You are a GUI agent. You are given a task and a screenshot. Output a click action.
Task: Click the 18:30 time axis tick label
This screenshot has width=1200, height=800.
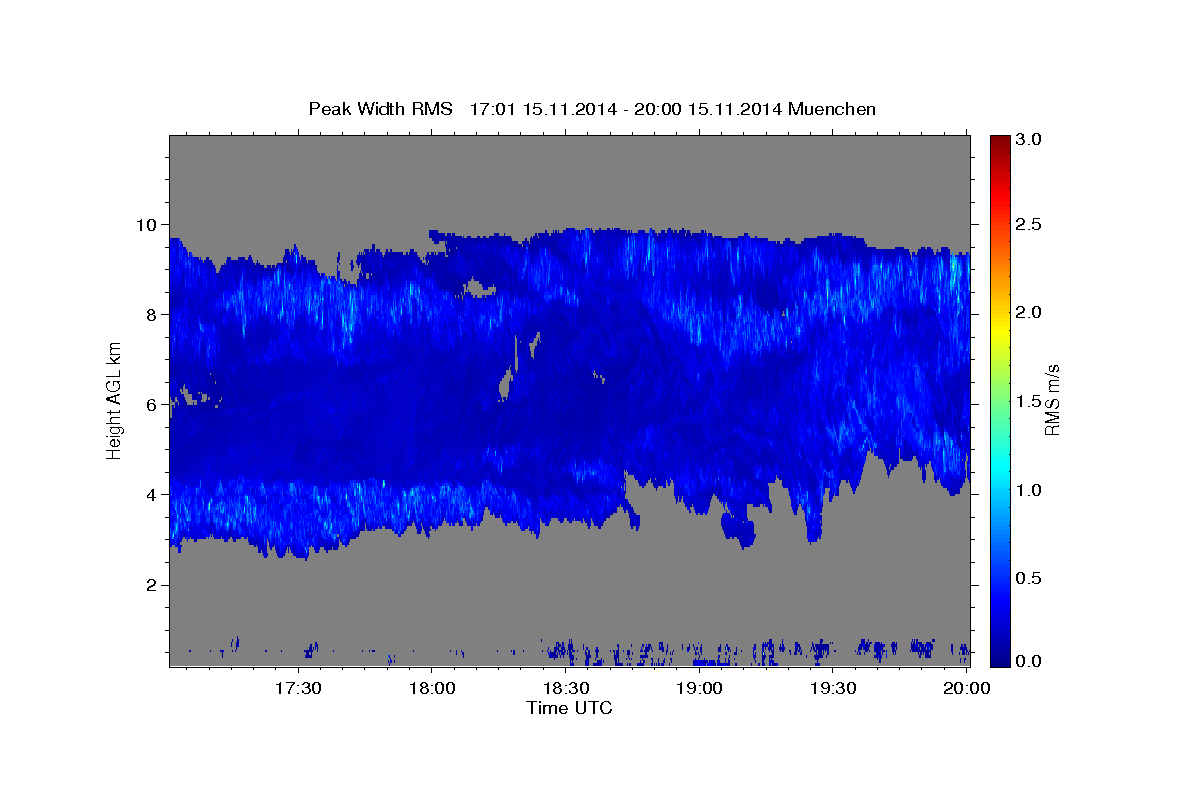(x=565, y=689)
